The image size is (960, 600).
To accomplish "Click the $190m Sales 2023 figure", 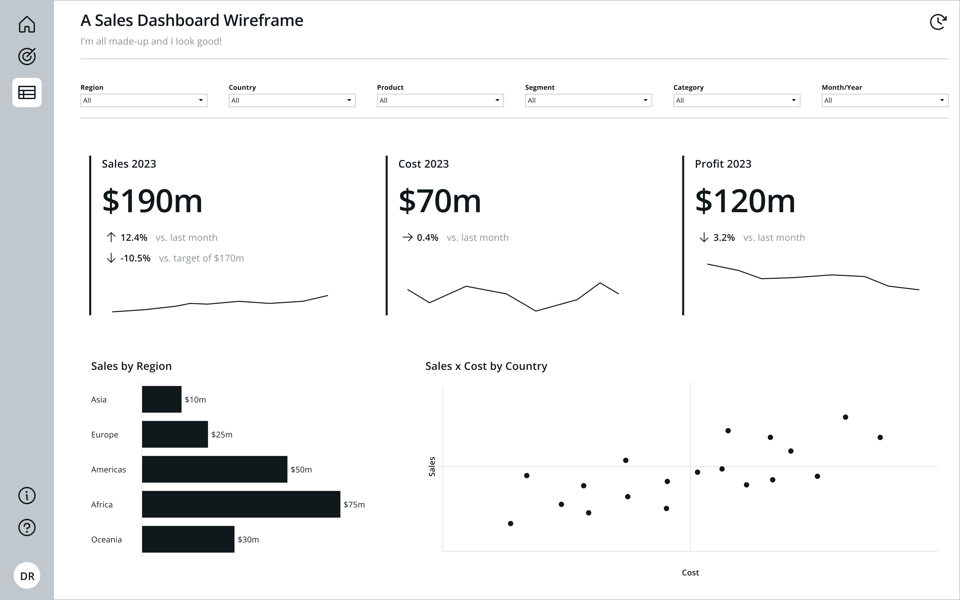I will pos(152,201).
